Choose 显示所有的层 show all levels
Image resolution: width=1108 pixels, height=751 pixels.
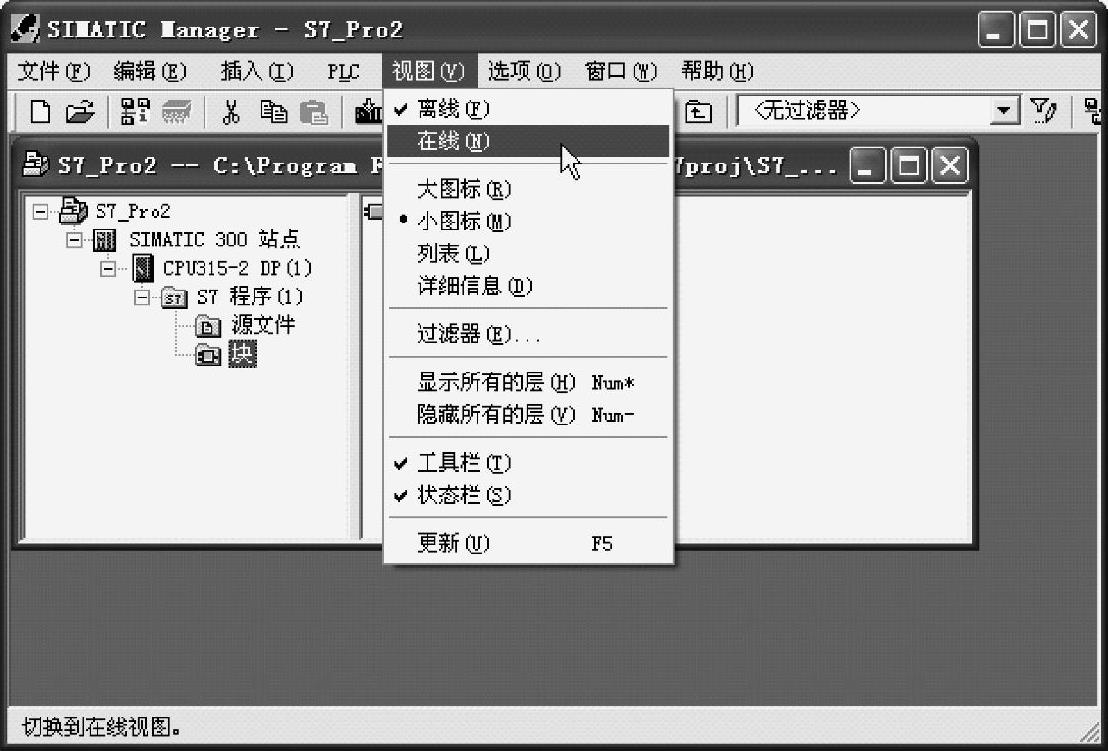(x=528, y=382)
